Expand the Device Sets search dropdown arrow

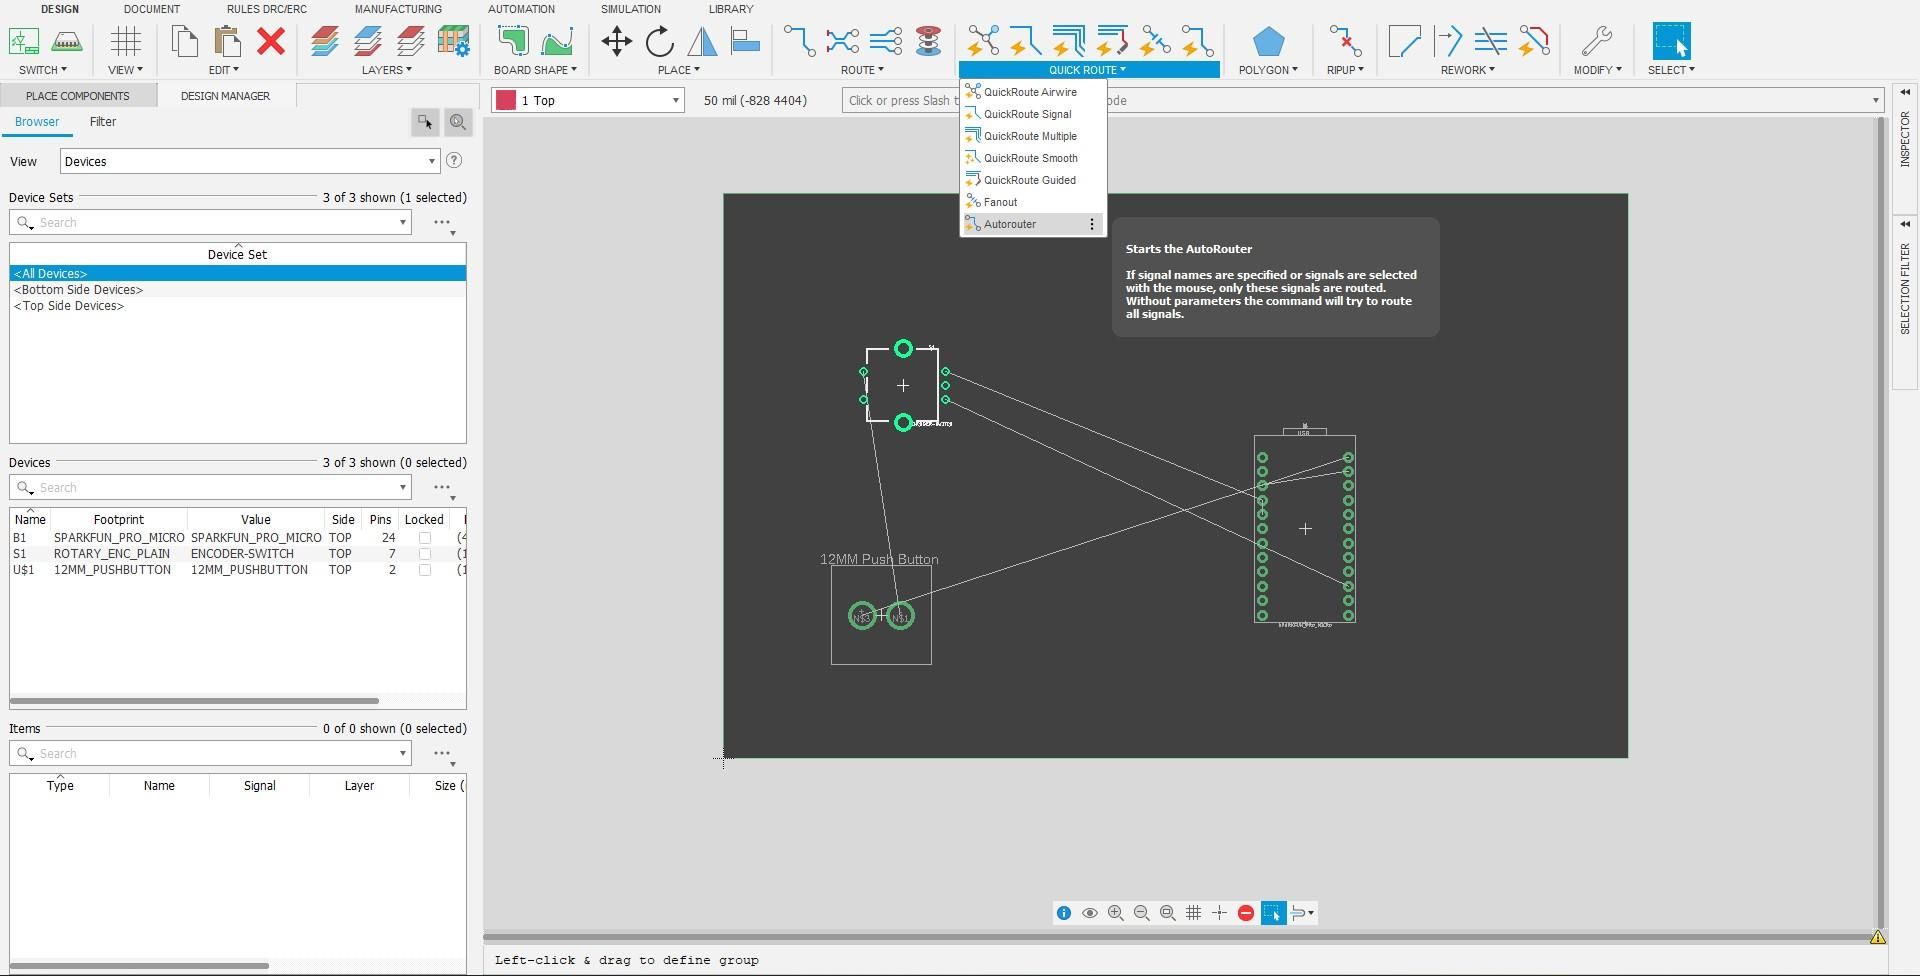click(x=403, y=222)
